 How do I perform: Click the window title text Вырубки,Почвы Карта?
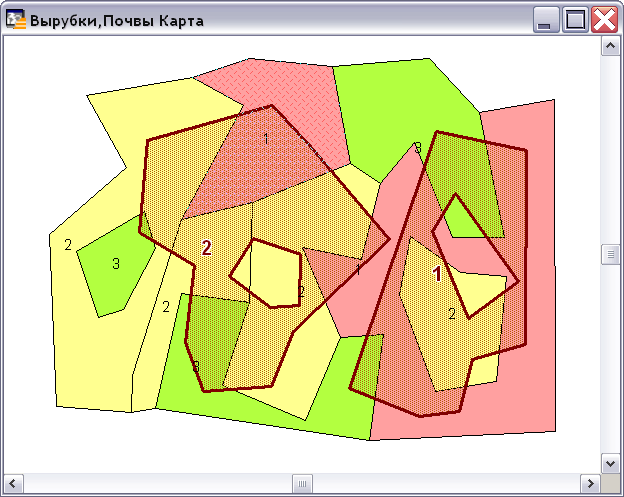tap(117, 21)
